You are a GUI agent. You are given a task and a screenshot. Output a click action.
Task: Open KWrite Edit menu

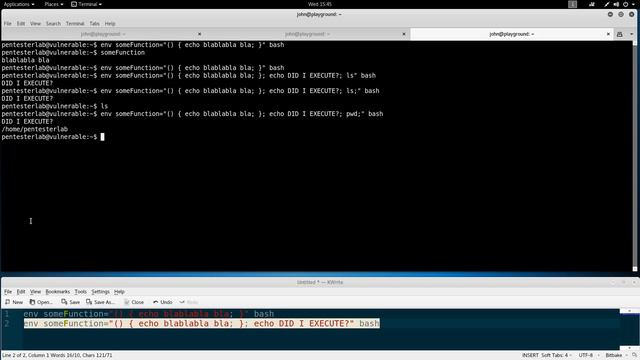coord(21,292)
